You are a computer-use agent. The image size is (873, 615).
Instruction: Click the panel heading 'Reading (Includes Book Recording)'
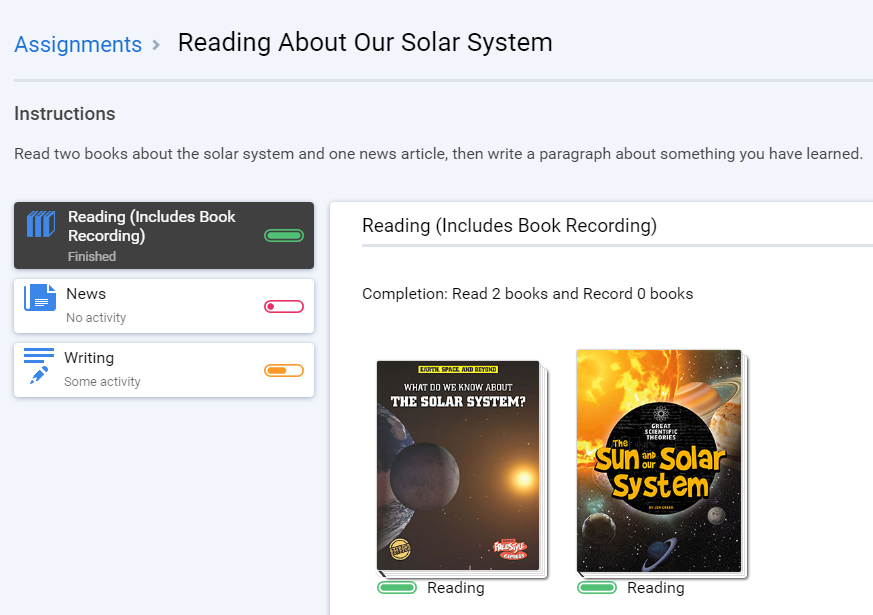coord(509,225)
